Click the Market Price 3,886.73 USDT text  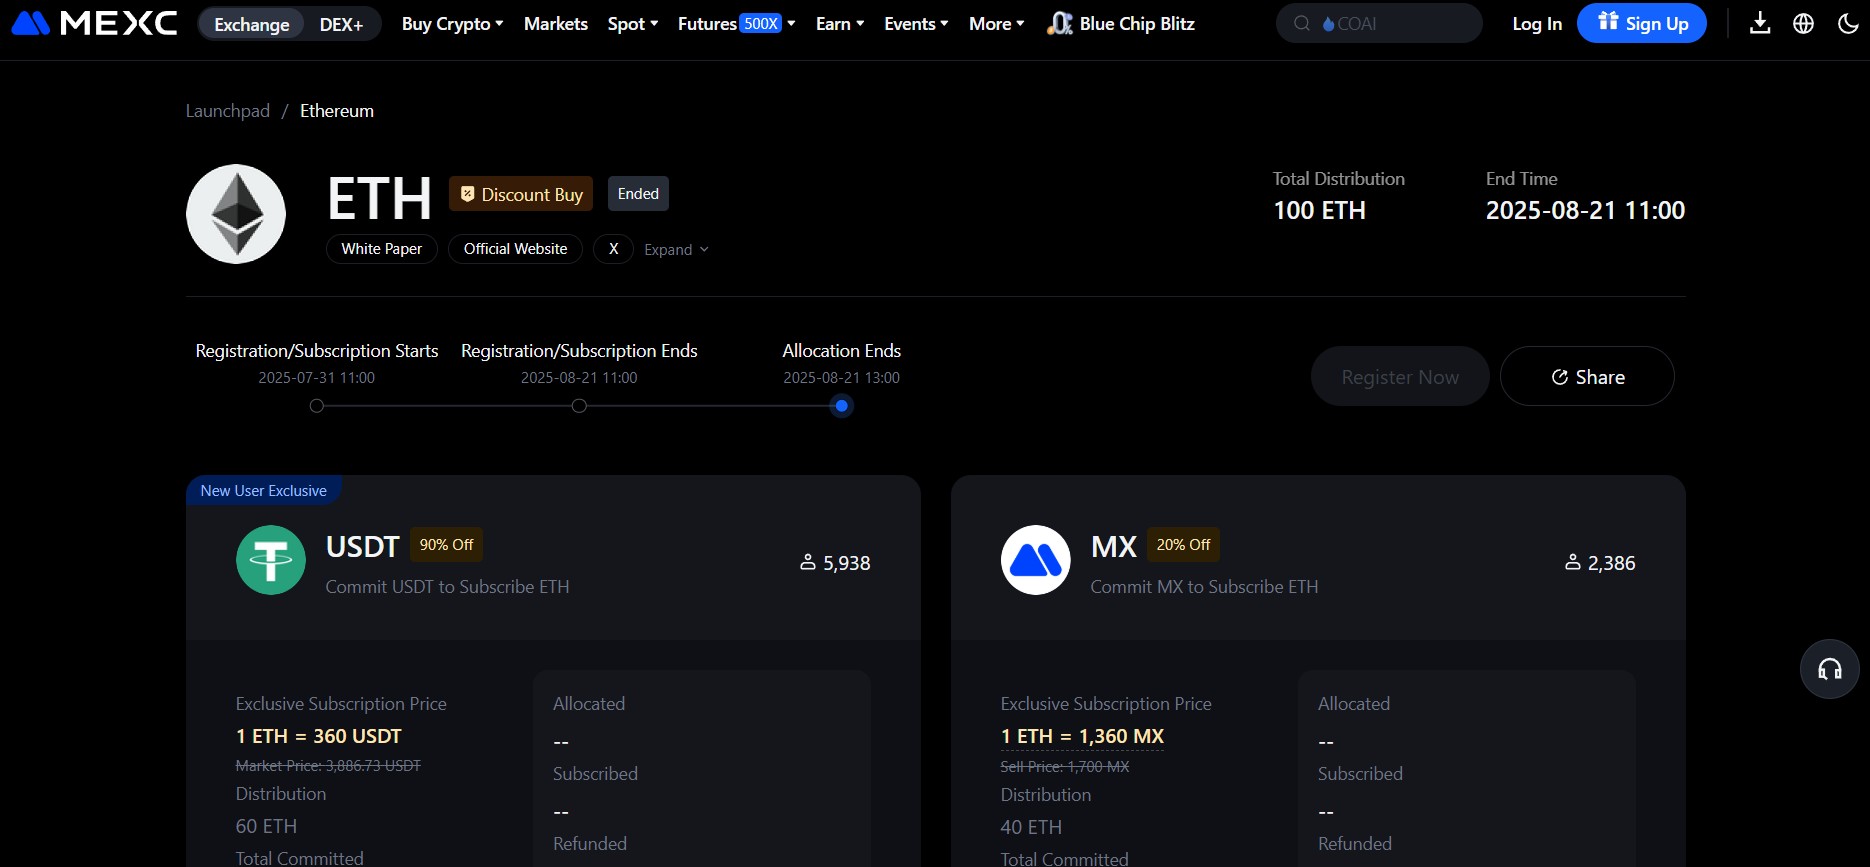(328, 766)
